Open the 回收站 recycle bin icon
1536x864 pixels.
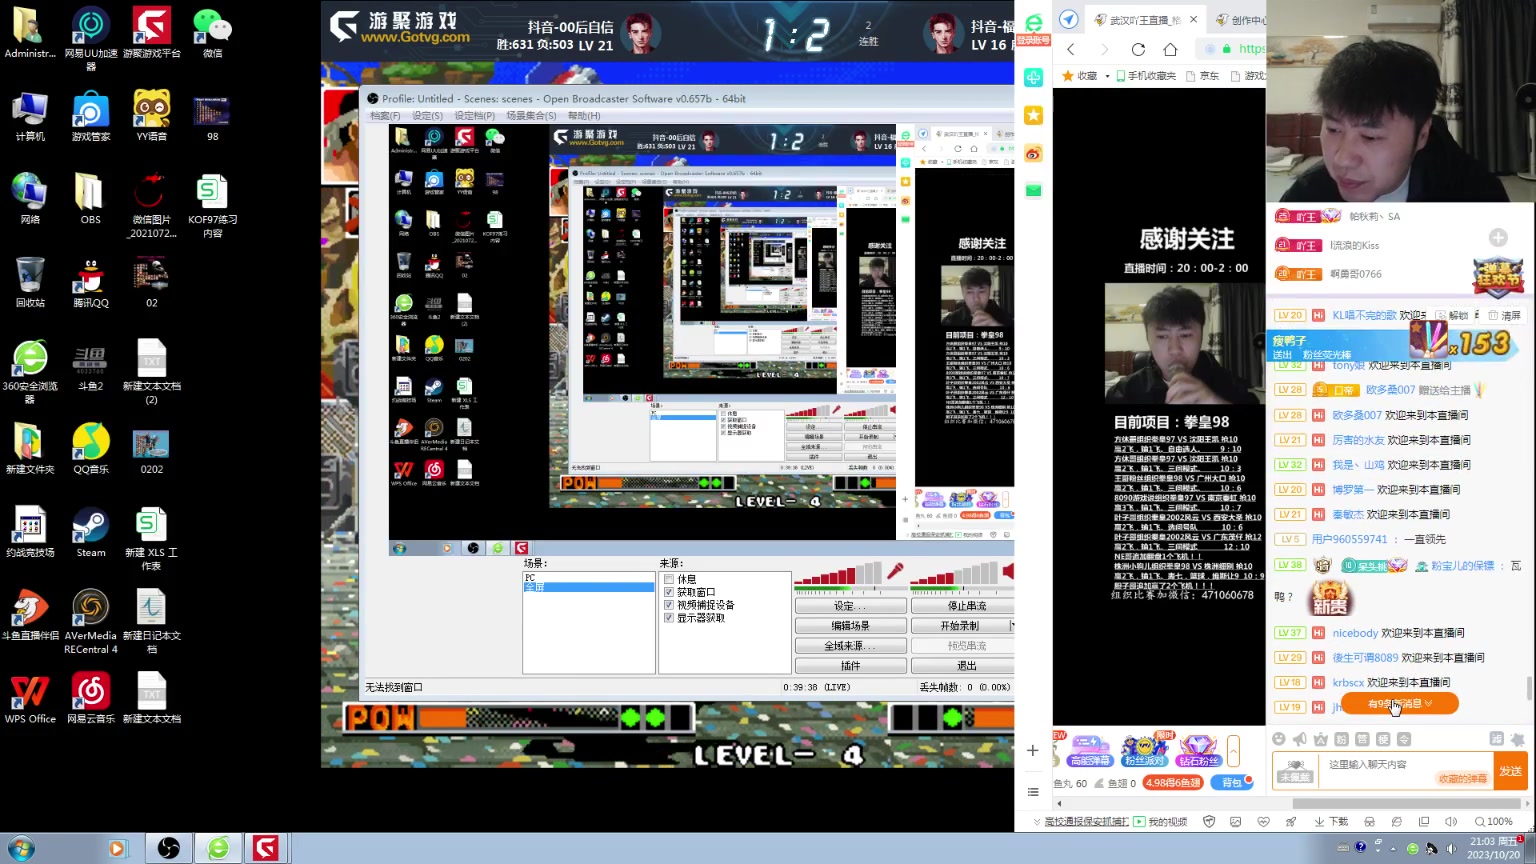30,282
